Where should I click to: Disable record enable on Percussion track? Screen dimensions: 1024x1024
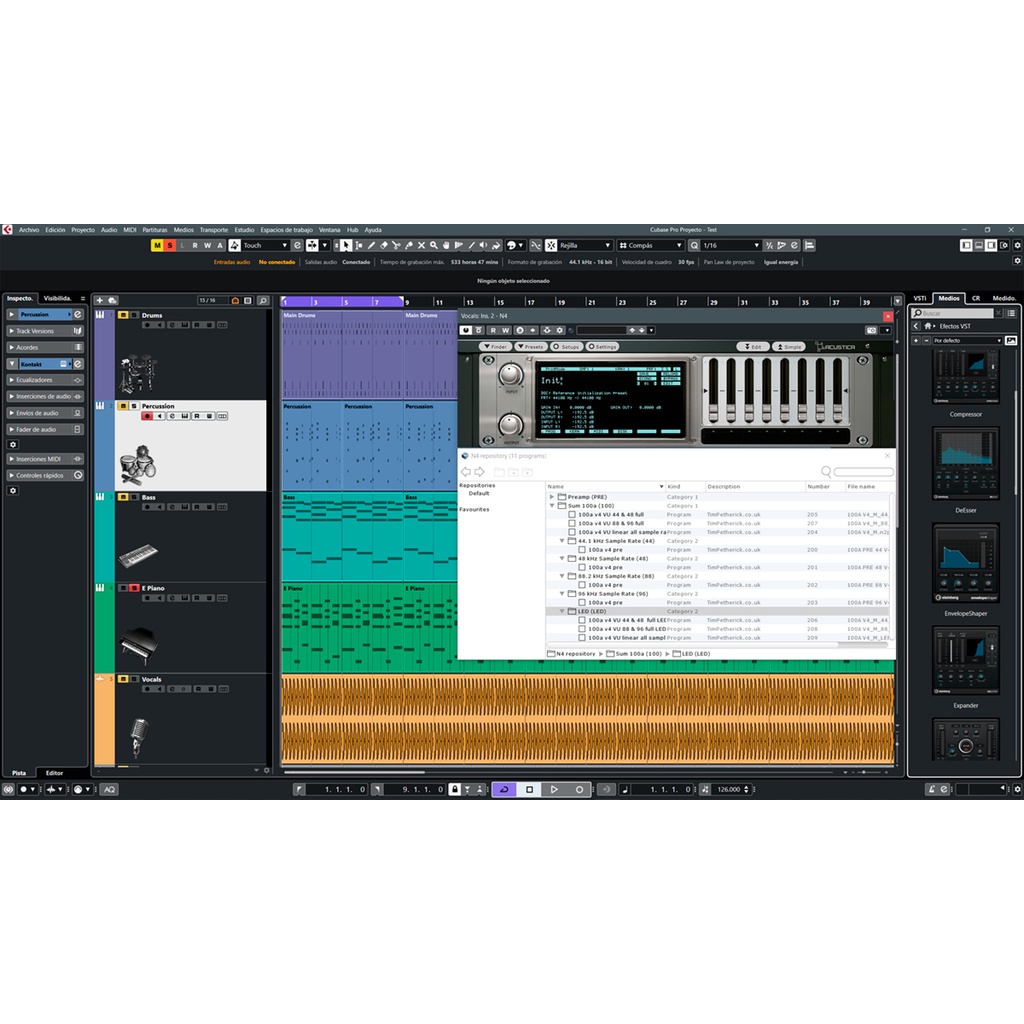coord(147,416)
